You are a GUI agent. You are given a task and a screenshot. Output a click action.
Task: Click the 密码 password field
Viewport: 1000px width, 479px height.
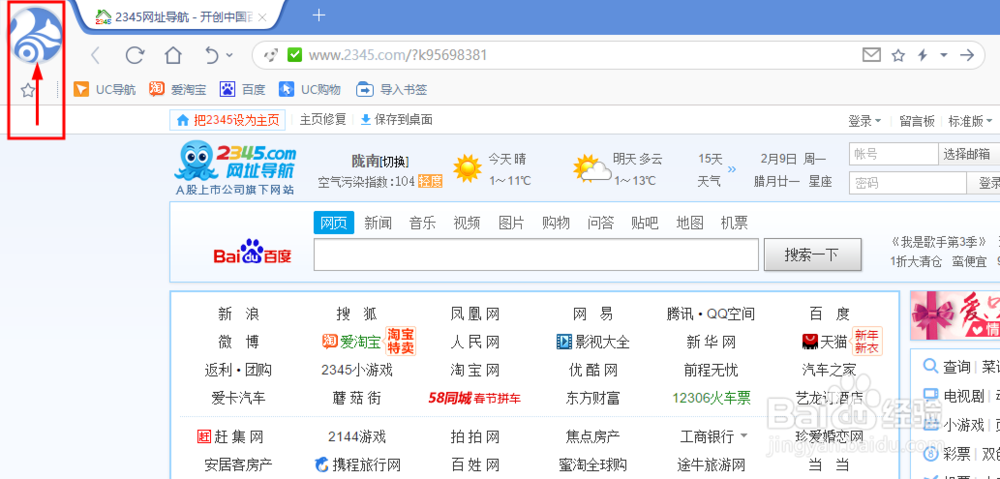[x=908, y=183]
